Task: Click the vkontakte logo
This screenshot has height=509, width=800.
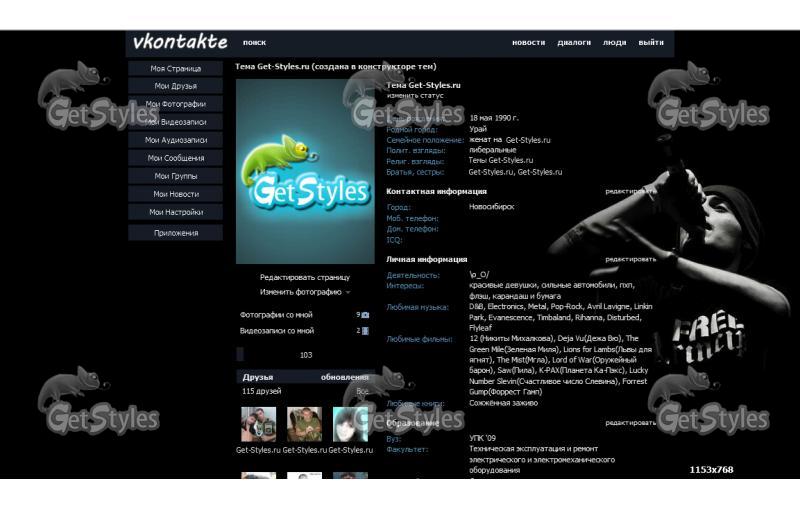Action: click(180, 42)
